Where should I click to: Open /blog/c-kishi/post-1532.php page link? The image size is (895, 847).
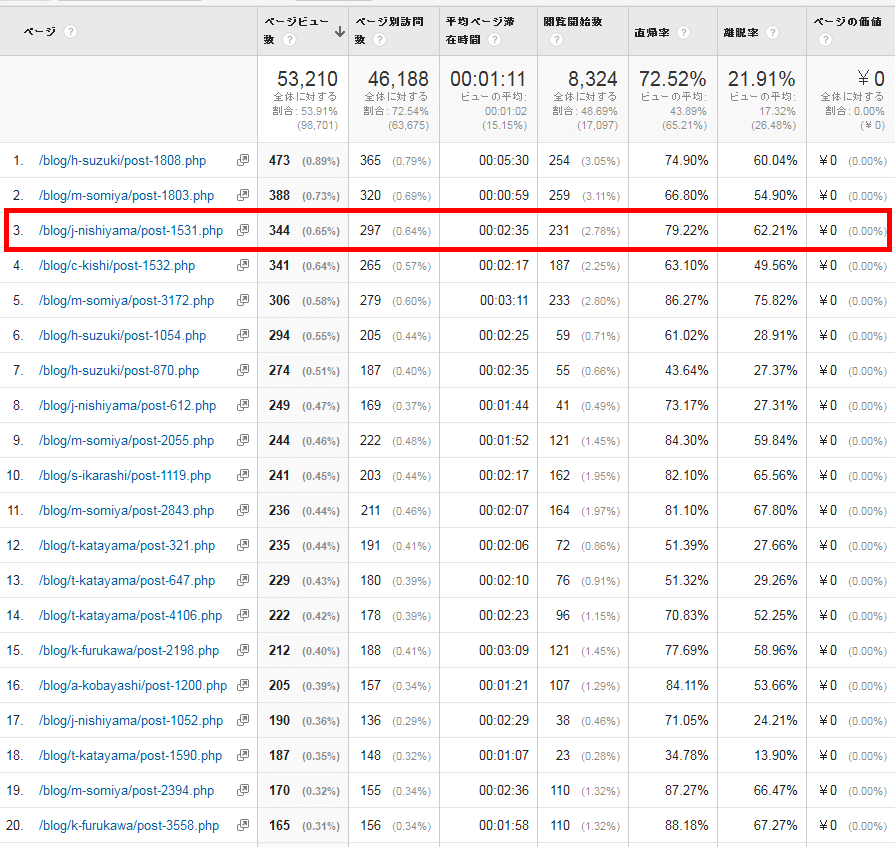pos(116,265)
